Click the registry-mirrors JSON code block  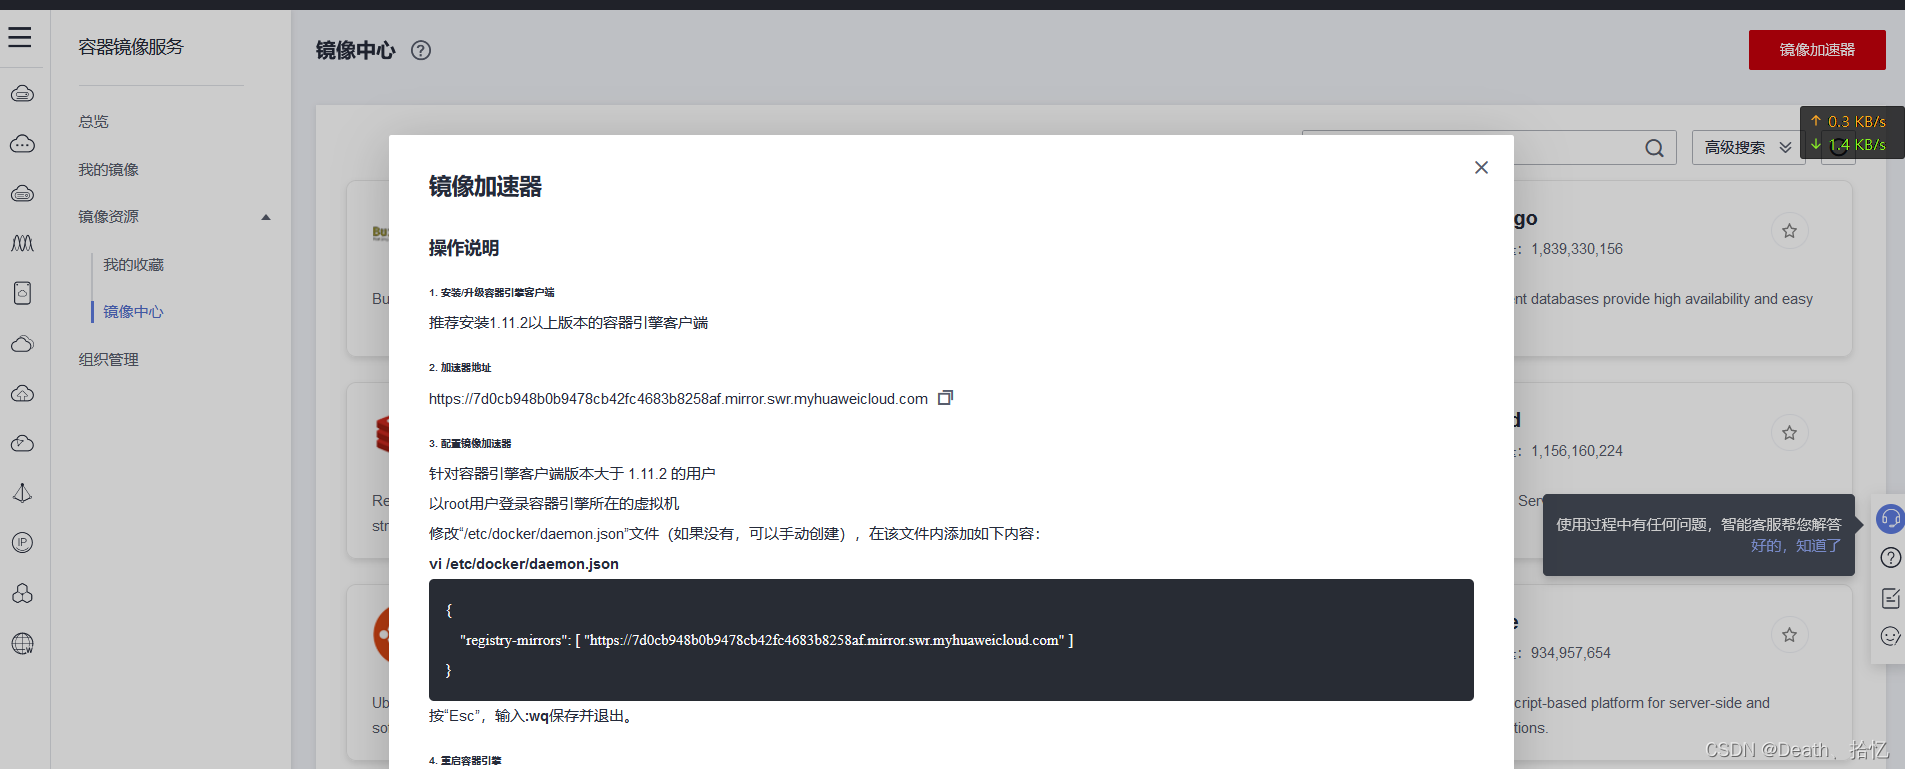[x=951, y=640]
